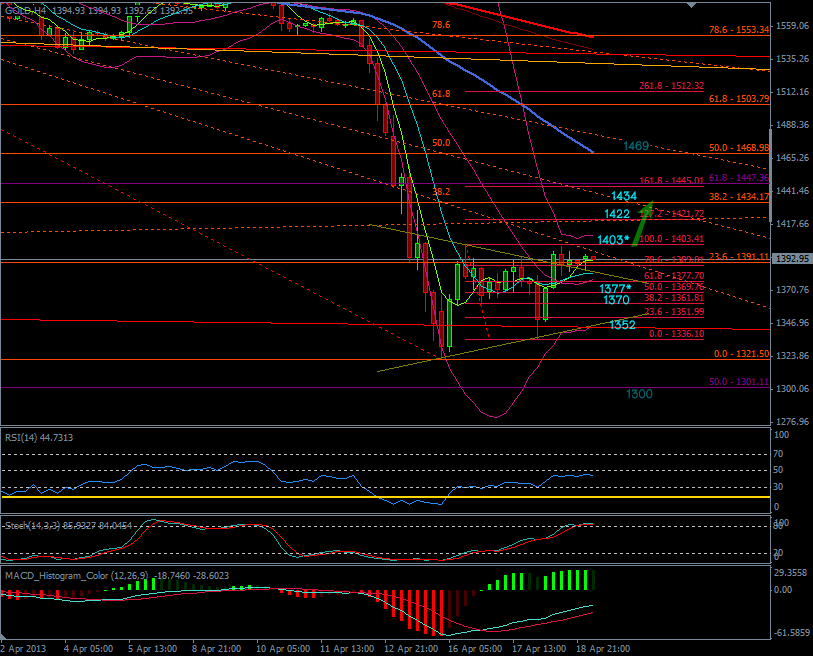This screenshot has height=656, width=813.
Task: Click the cyan '1352' level label
Action: click(x=622, y=325)
